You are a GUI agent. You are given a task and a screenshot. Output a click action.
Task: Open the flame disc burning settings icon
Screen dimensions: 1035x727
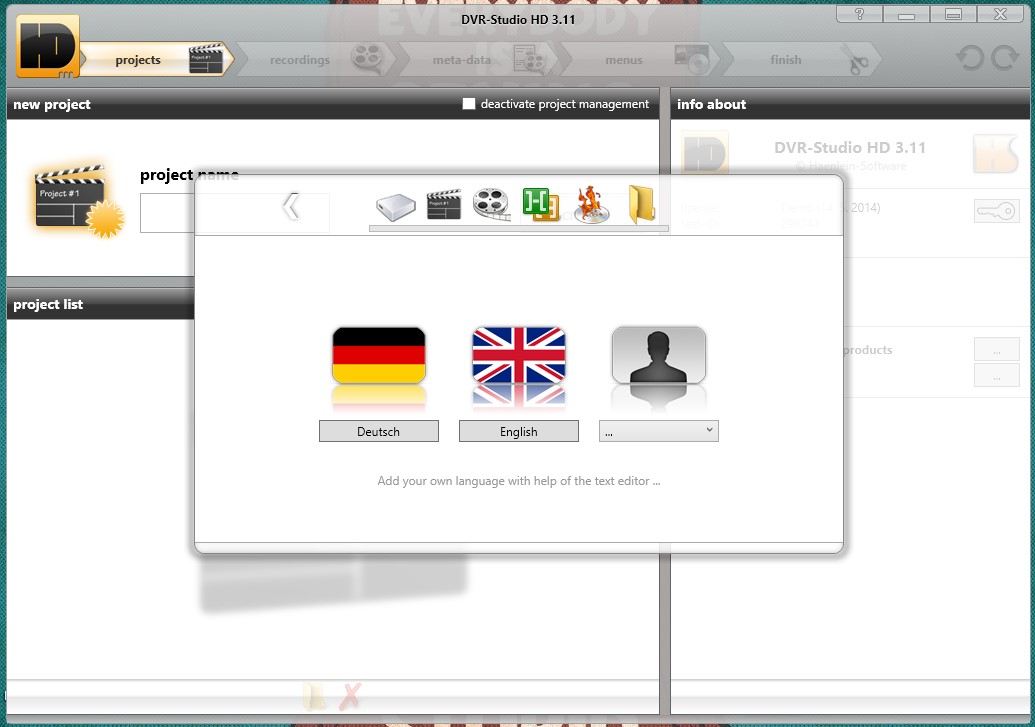(591, 205)
